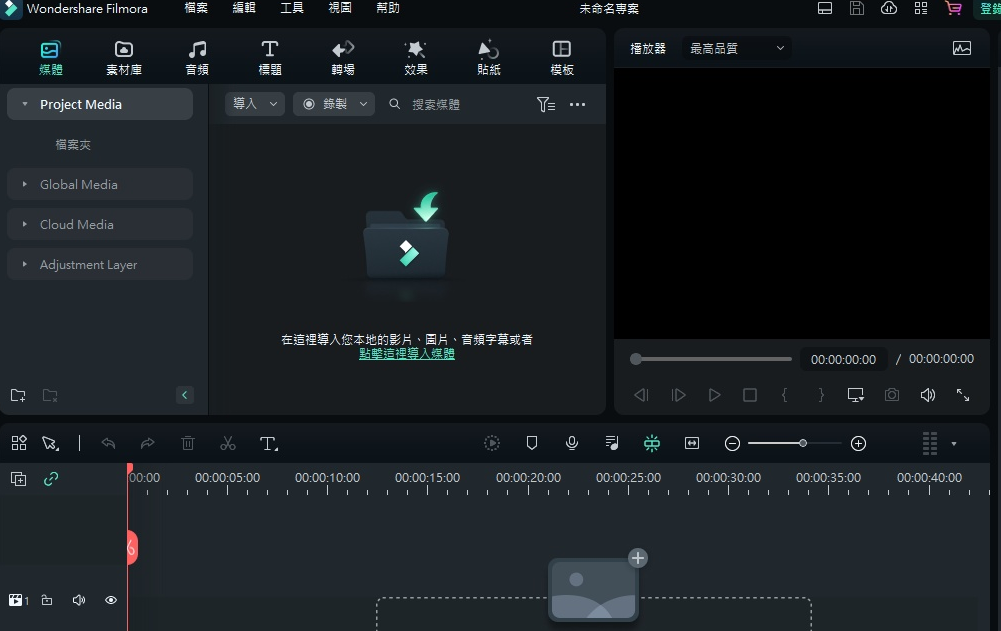This screenshot has height=631, width=1001.
Task: Open the 檔案 menu
Action: (196, 8)
